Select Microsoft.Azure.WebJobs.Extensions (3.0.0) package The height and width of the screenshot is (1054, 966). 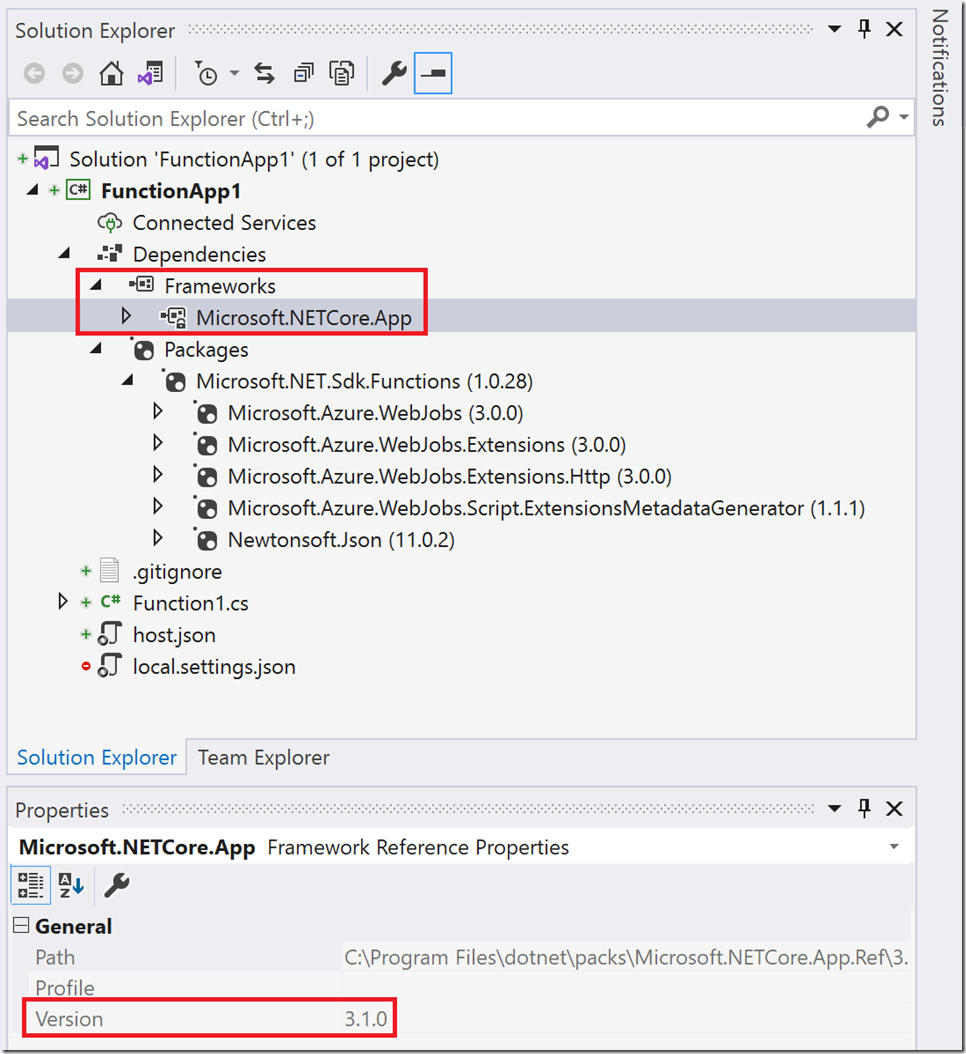click(x=427, y=445)
